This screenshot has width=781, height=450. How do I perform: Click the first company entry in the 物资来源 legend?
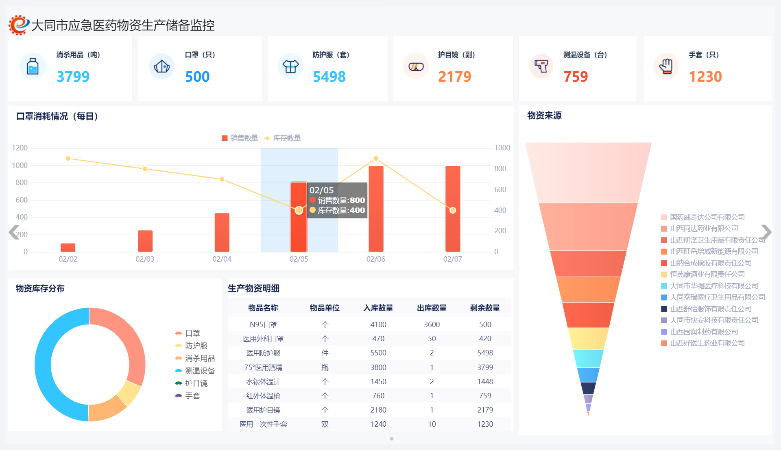[x=703, y=217]
